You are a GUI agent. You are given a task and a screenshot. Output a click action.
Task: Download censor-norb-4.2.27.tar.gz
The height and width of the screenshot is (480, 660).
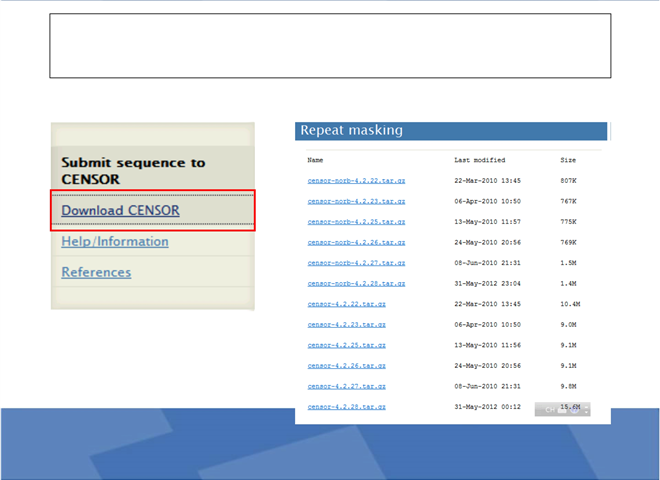coord(356,263)
